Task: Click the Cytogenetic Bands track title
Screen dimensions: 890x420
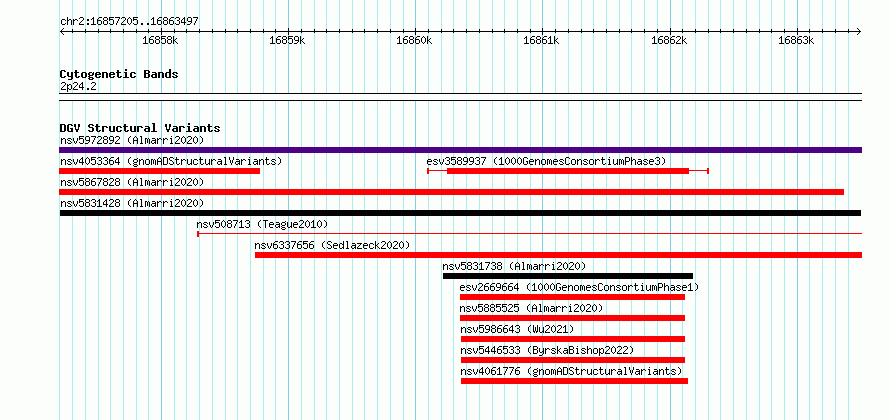Action: point(119,74)
